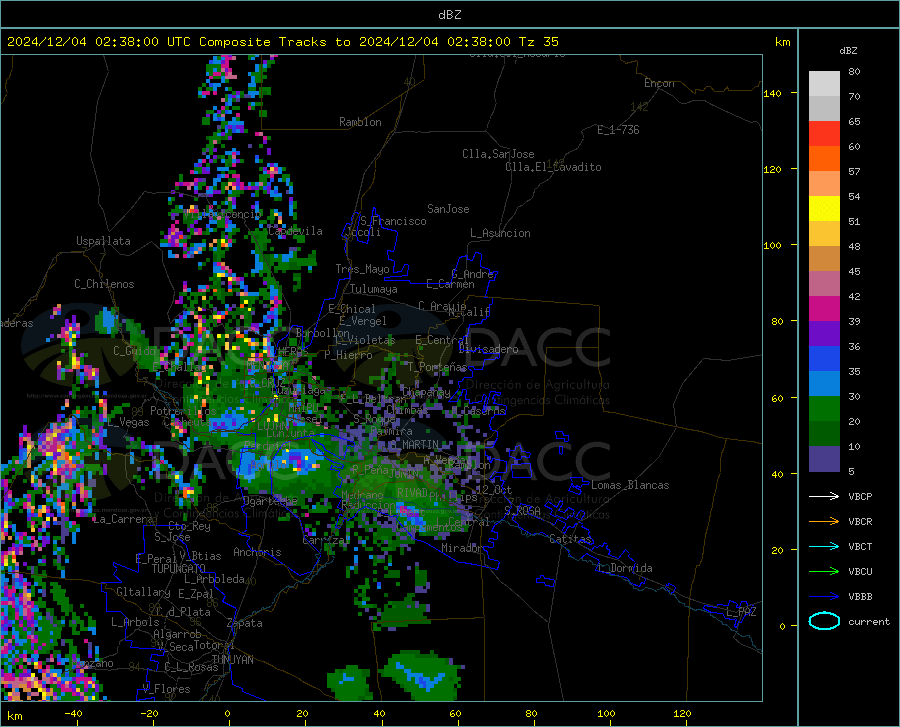Click the TUPUNGATO map label
Screen dimensions: 900x727
pos(179,569)
